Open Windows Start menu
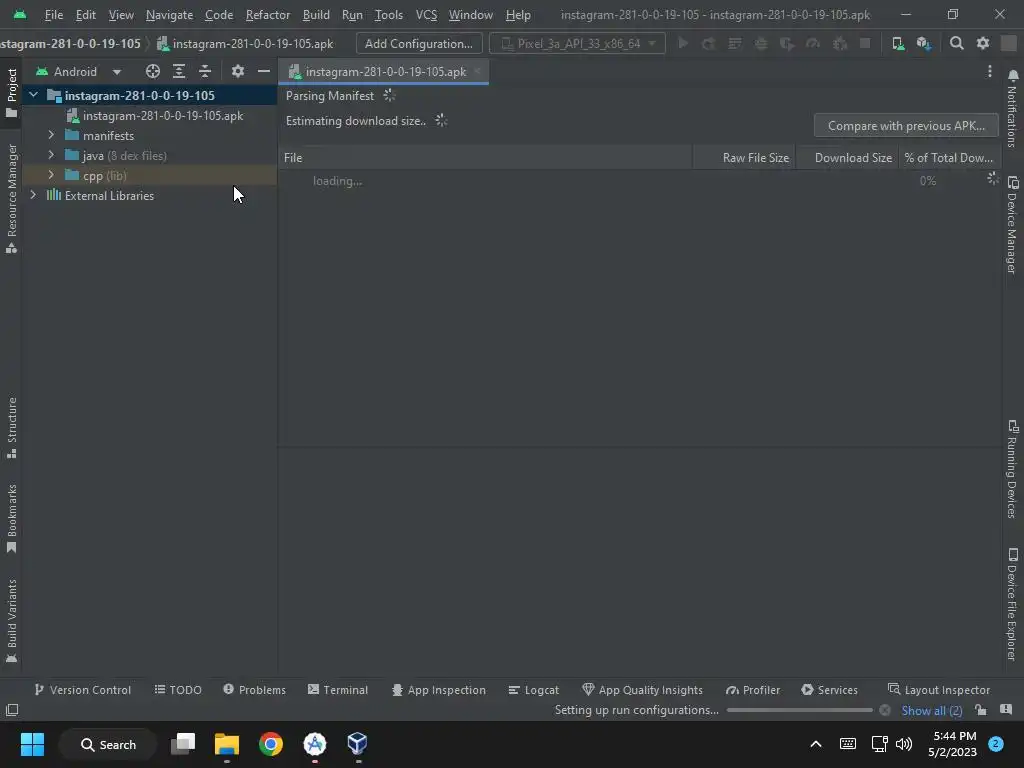The height and width of the screenshot is (768, 1024). [x=32, y=744]
